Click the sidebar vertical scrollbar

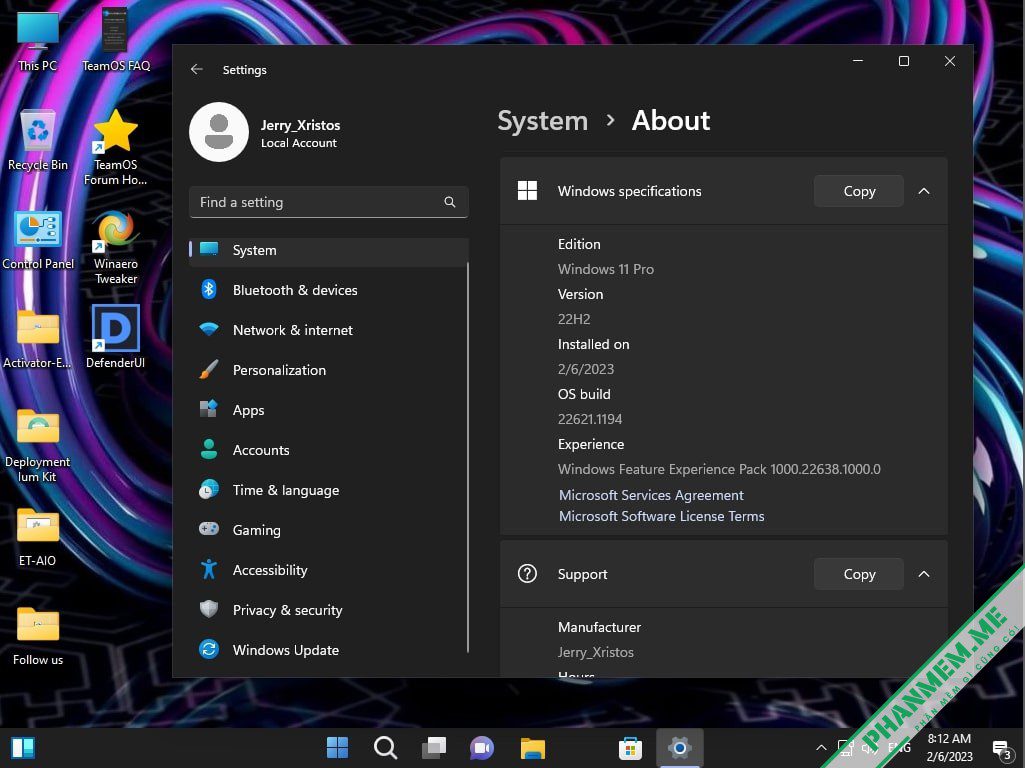pos(468,458)
